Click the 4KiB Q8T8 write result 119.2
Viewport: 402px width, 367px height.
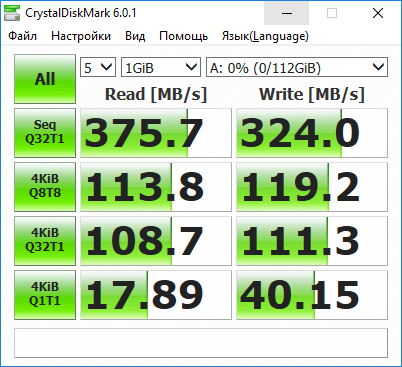(x=312, y=187)
